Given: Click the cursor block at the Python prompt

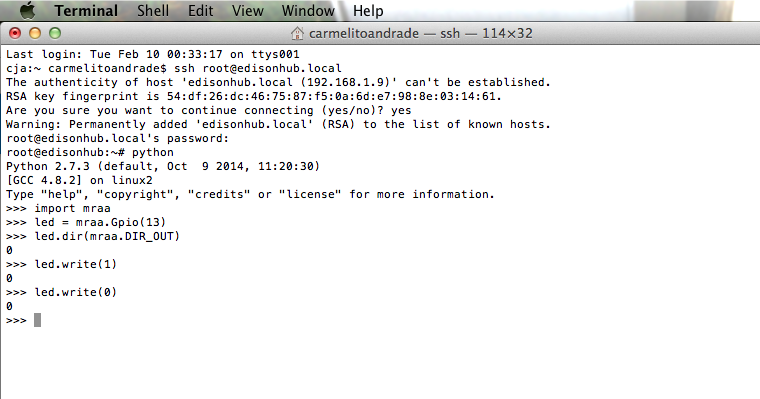Looking at the screenshot, I should pyautogui.click(x=37, y=320).
